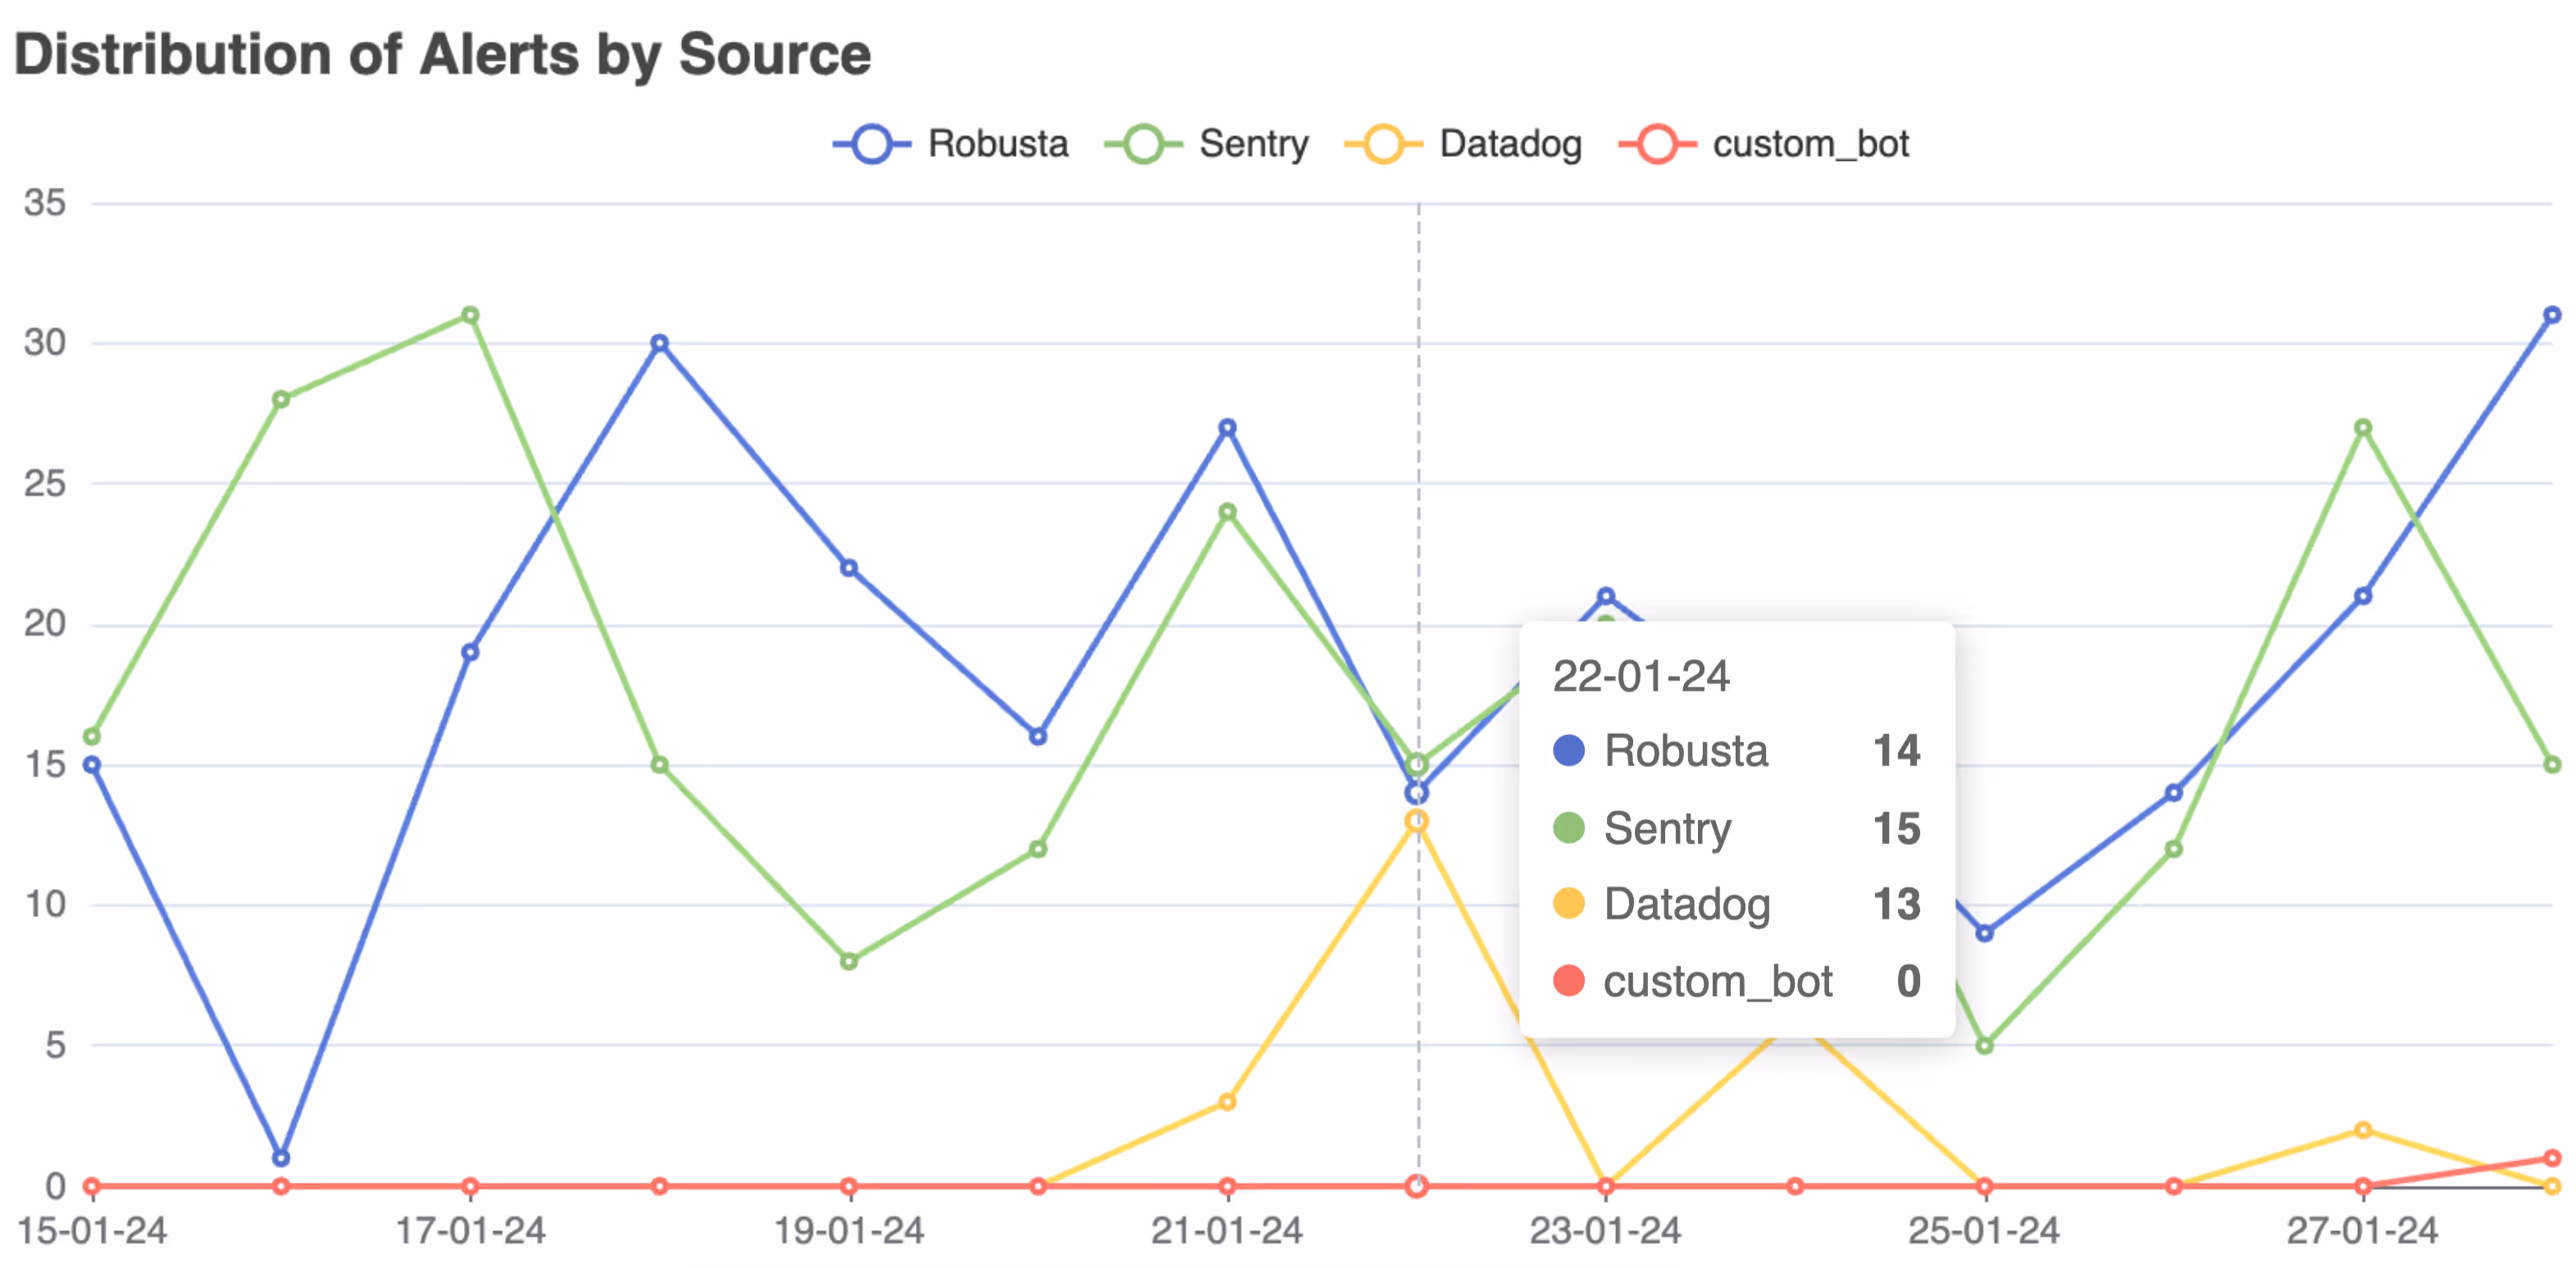Click the final Robusta point at value 31

point(2552,315)
